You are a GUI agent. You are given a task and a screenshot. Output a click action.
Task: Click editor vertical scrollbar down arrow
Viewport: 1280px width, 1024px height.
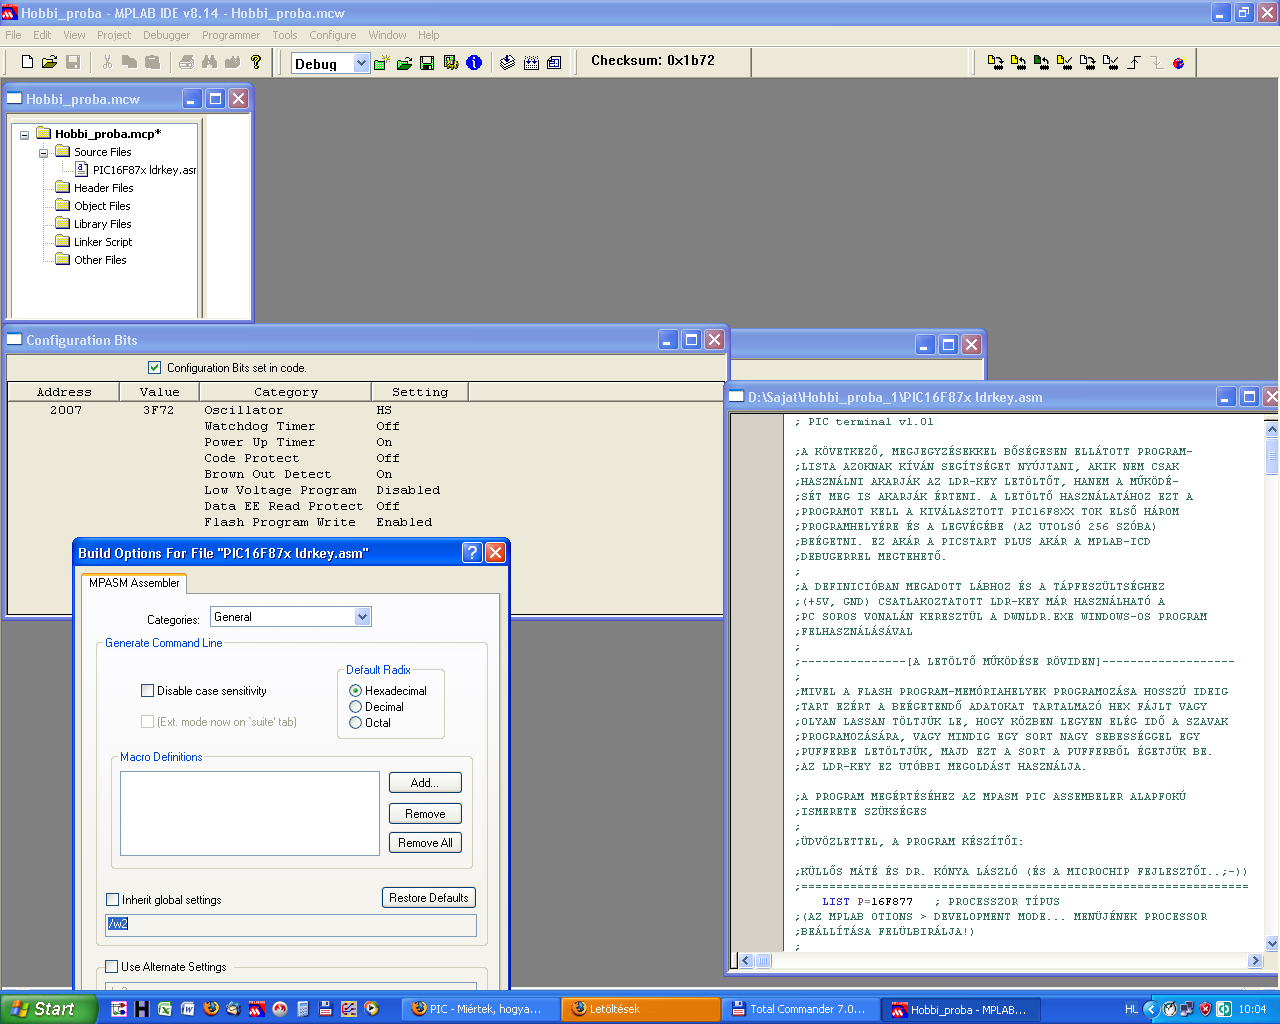point(1272,943)
